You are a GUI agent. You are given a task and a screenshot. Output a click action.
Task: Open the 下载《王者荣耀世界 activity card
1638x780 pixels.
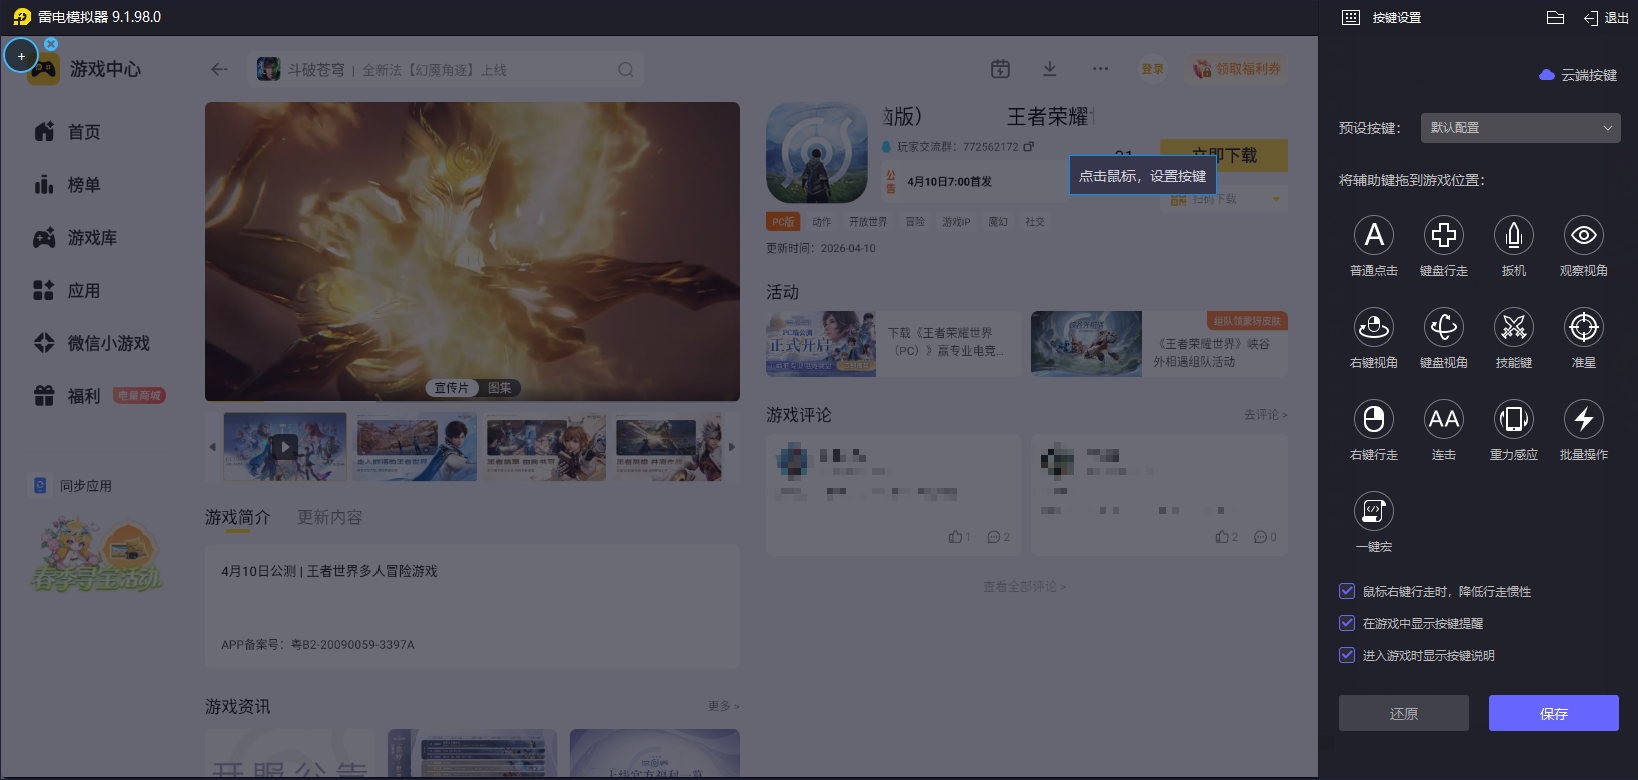tap(893, 343)
